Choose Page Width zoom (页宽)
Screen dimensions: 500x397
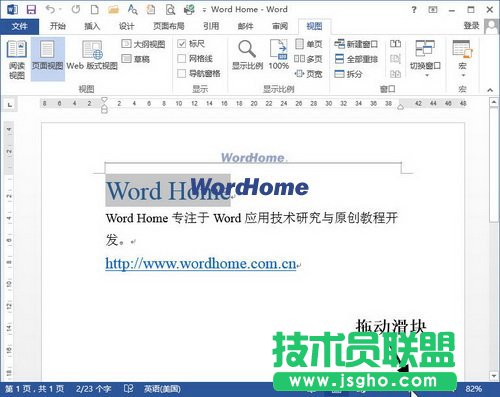308,74
